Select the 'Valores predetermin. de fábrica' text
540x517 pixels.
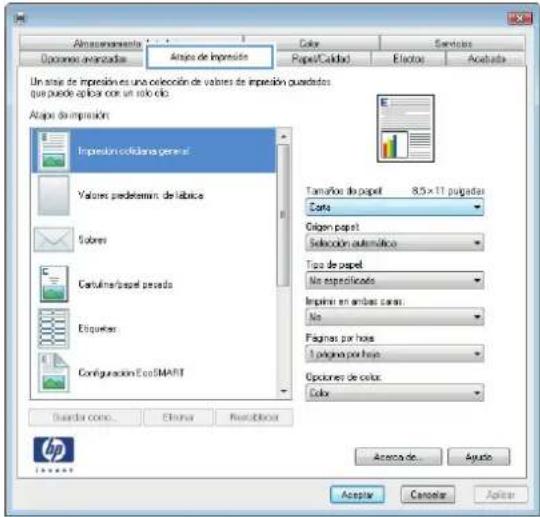pos(141,195)
